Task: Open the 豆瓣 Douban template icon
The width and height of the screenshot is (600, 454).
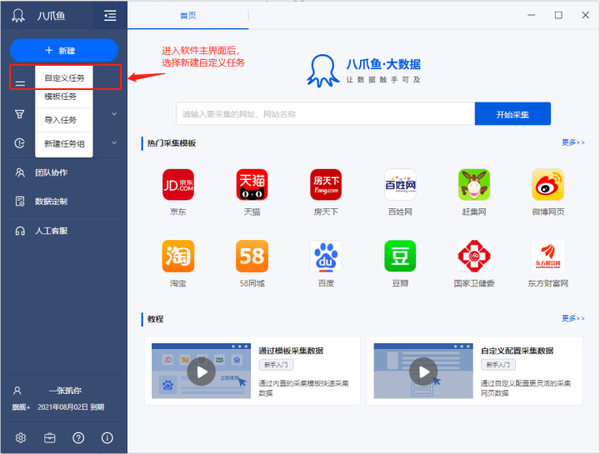Action: [x=400, y=256]
